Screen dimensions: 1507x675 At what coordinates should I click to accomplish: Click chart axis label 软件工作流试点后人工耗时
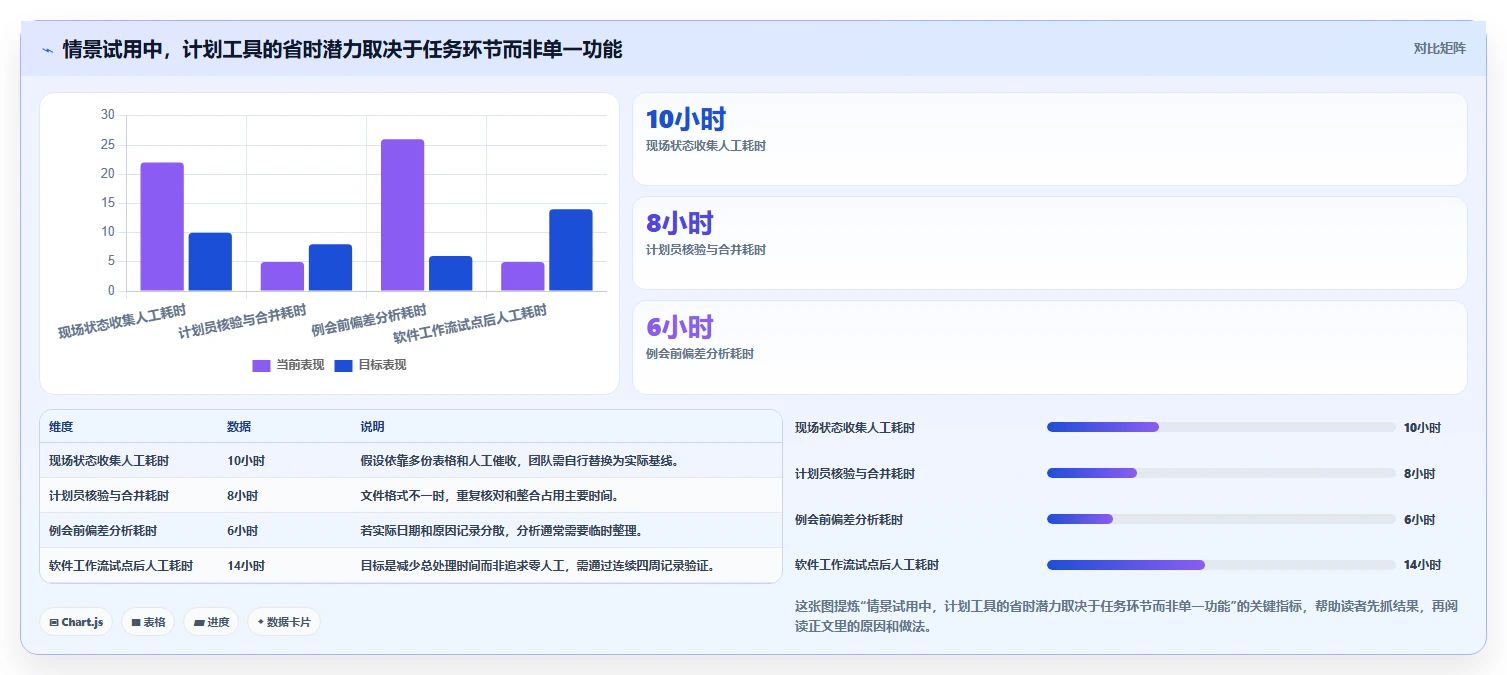471,324
